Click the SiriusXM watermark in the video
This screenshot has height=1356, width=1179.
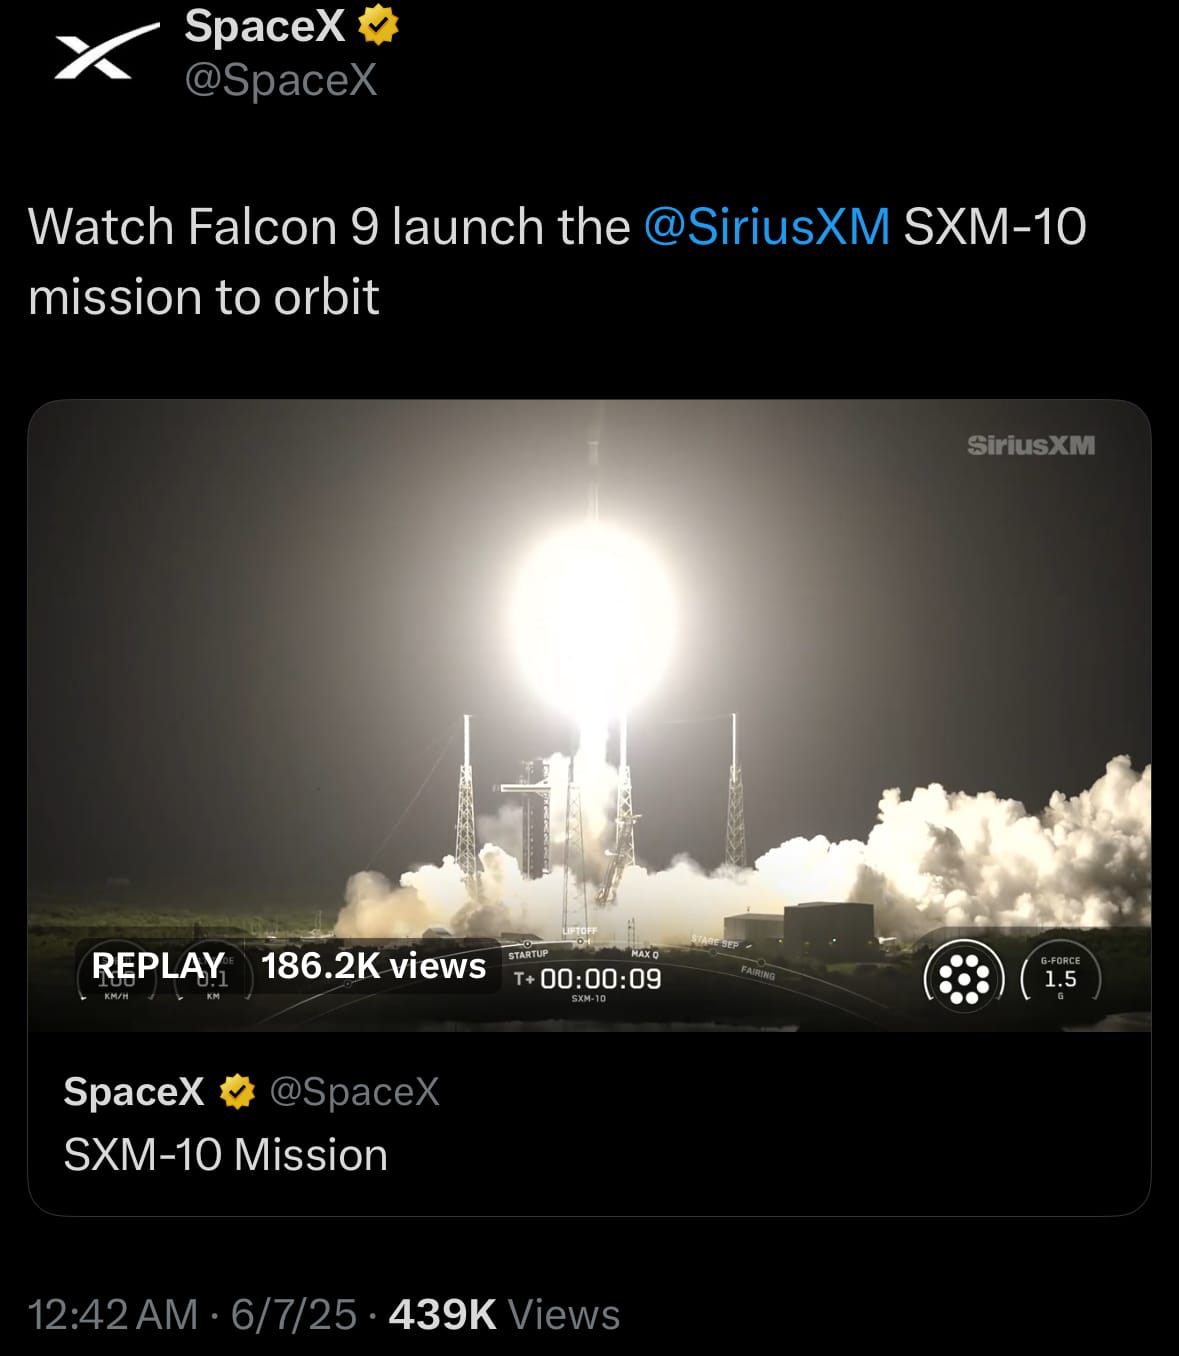click(1031, 445)
